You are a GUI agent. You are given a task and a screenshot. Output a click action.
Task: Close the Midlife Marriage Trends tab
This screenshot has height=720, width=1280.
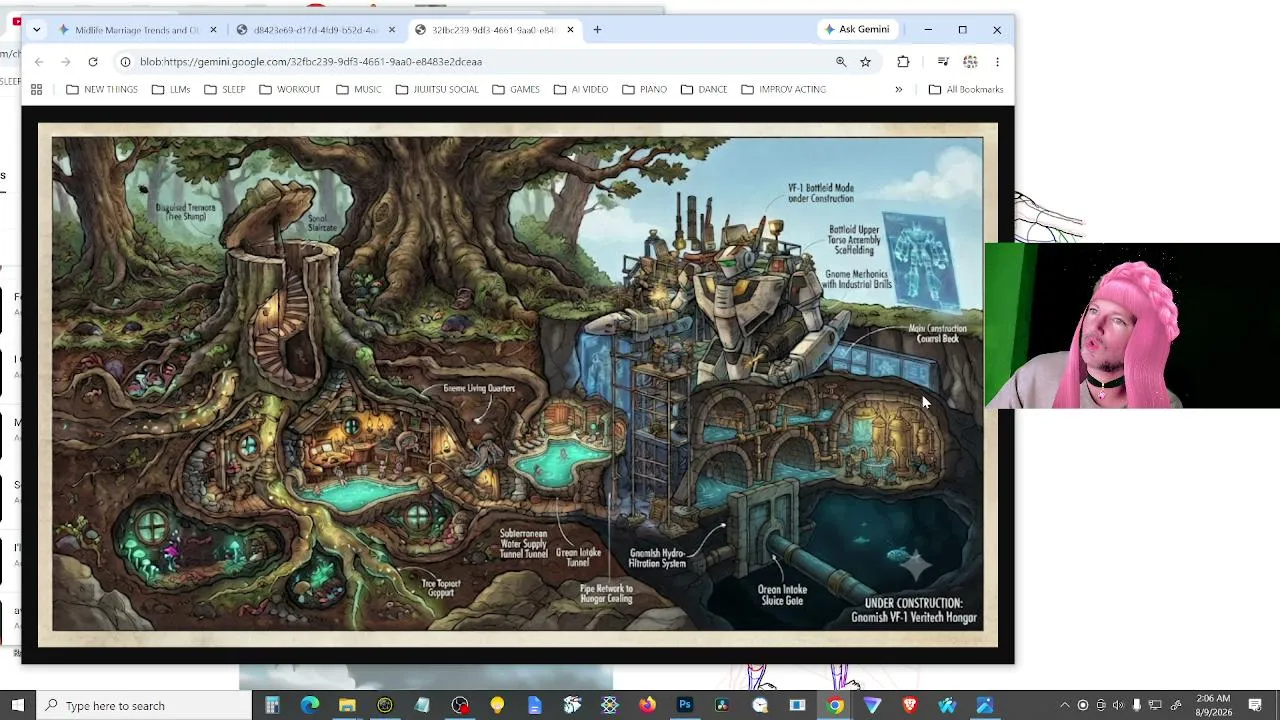(x=213, y=30)
